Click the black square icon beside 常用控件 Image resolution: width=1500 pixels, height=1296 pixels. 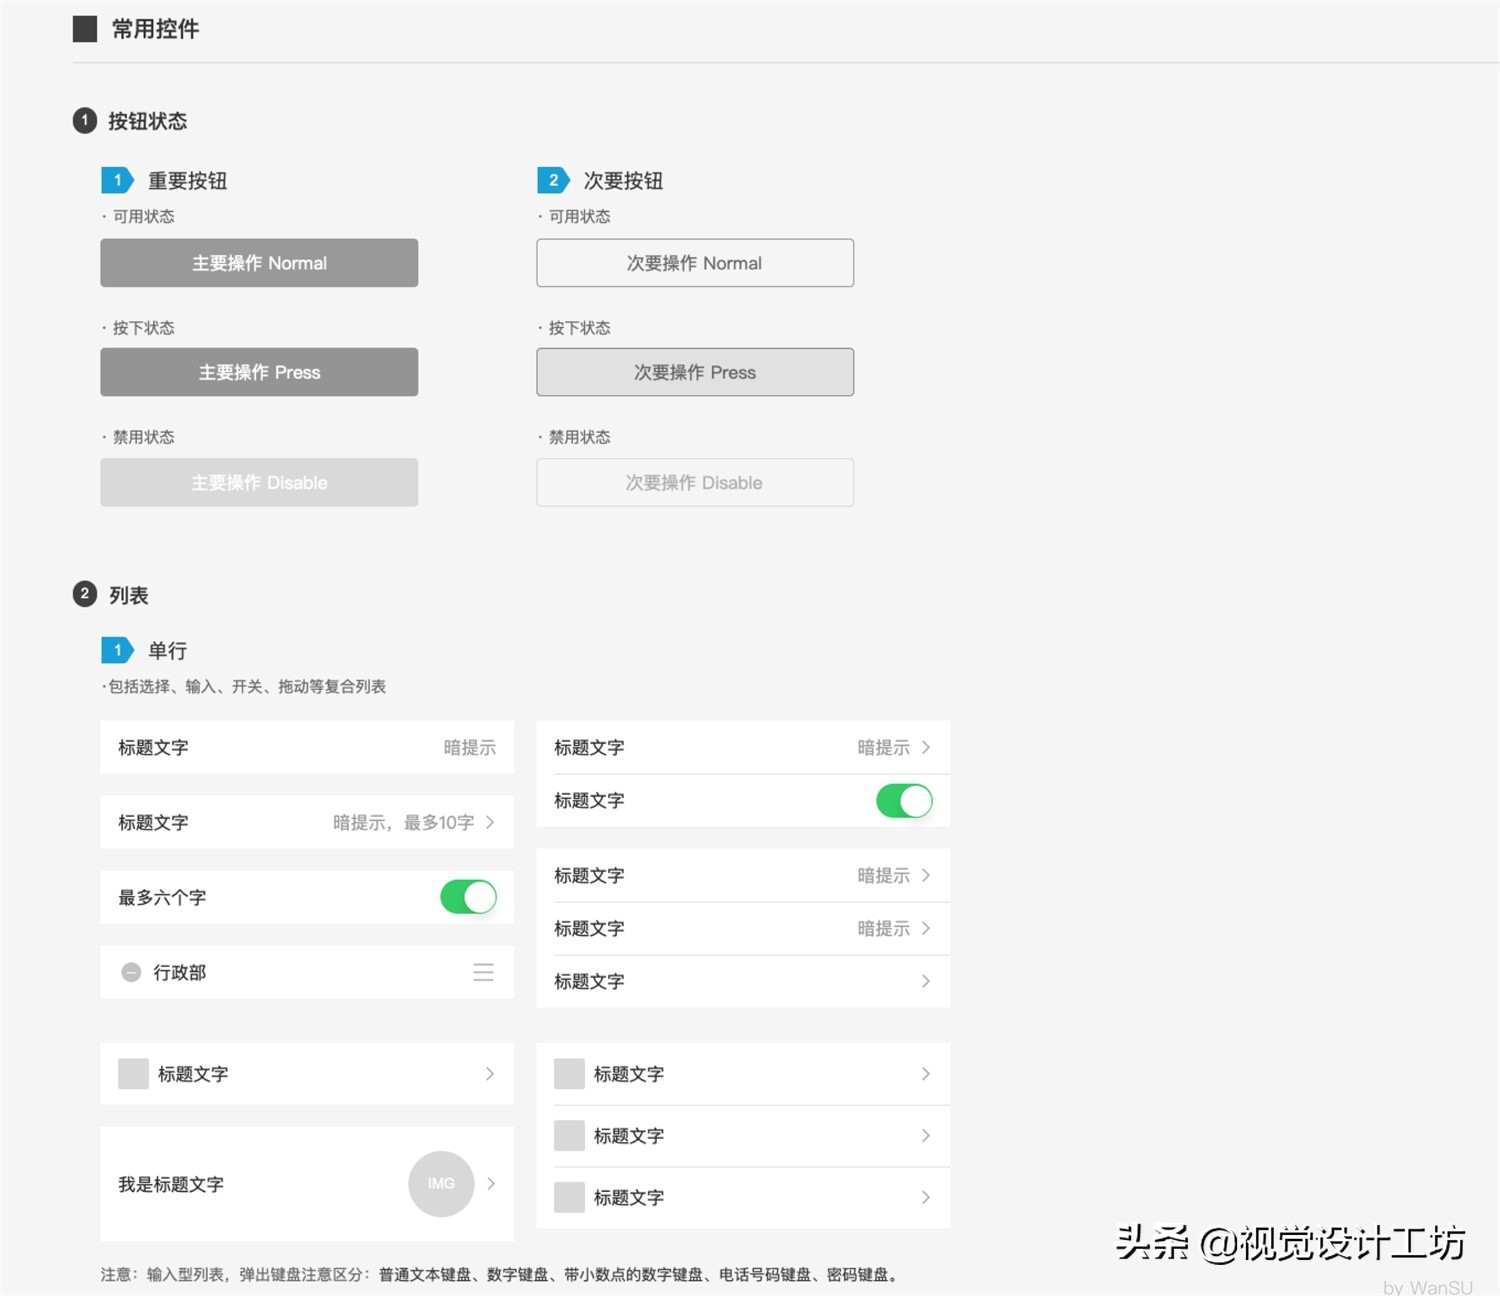click(x=83, y=29)
